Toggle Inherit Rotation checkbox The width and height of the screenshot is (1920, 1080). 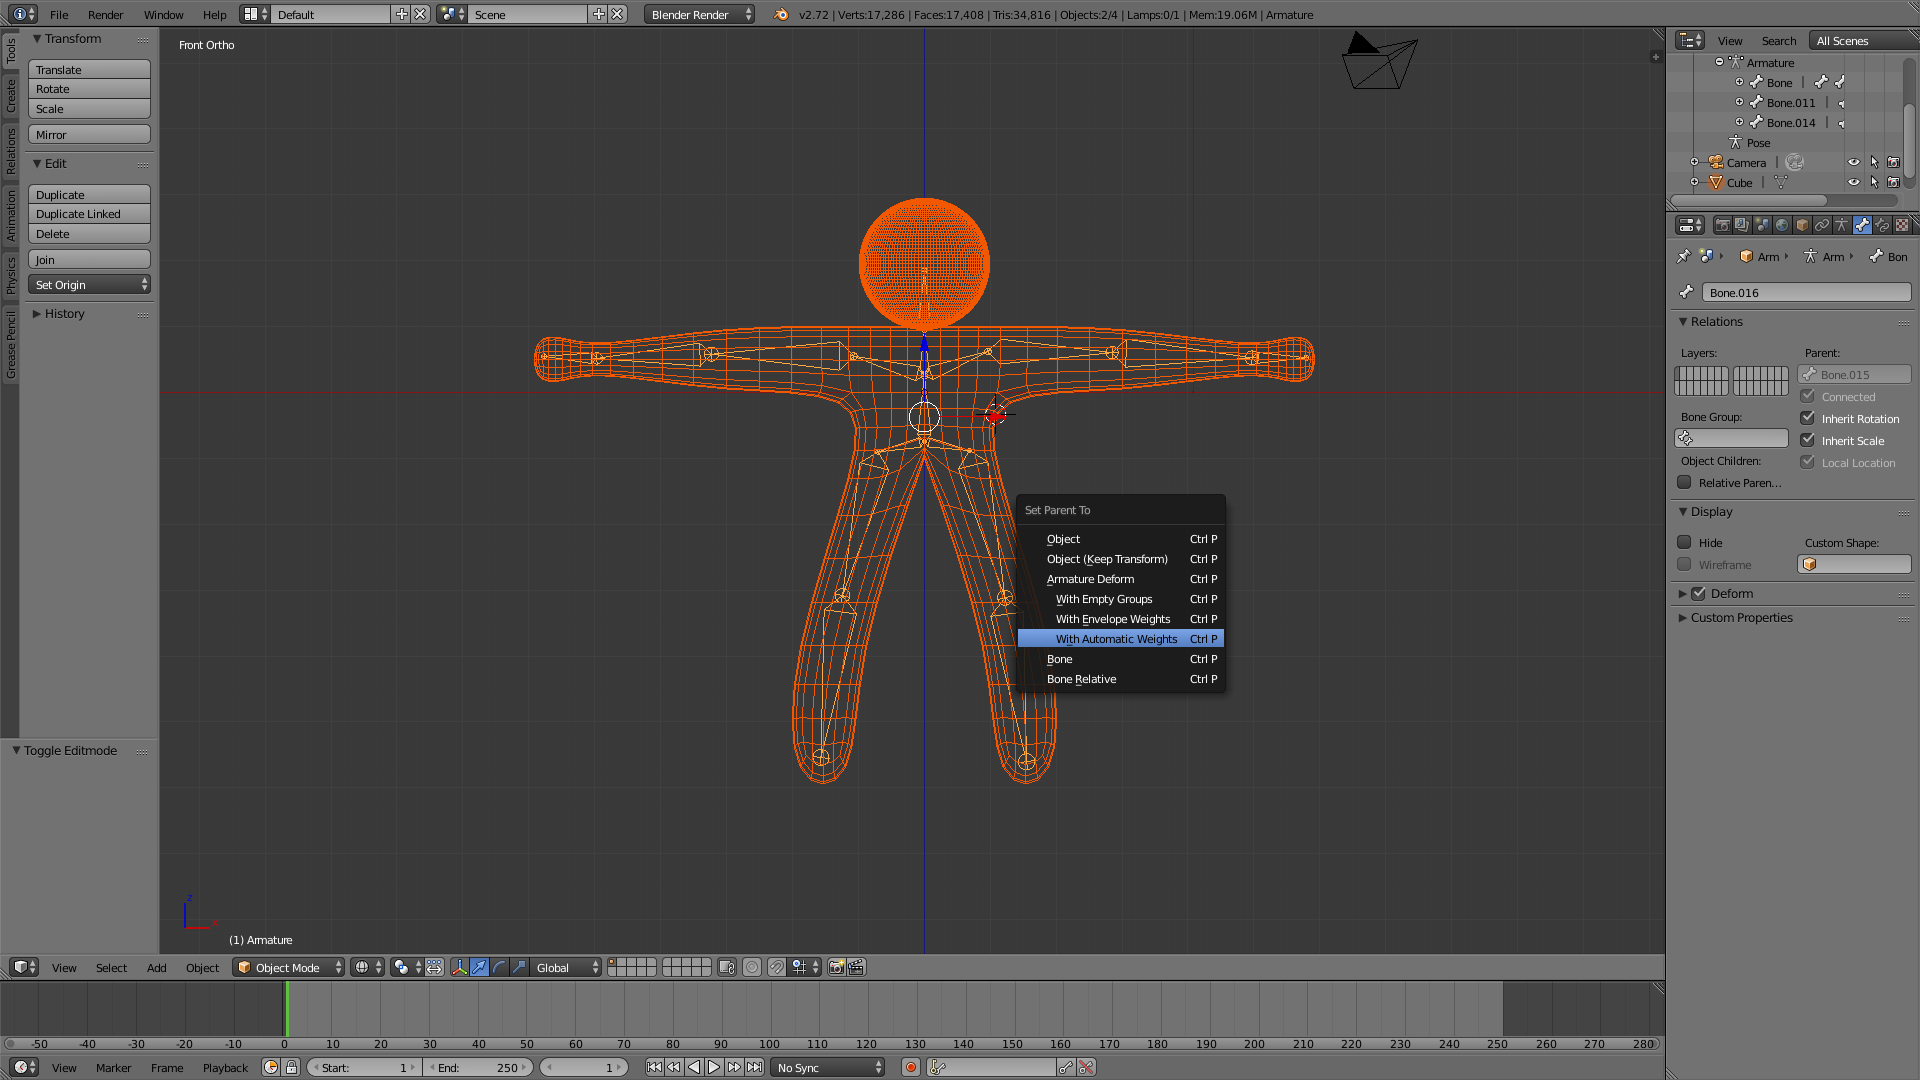coord(1808,418)
